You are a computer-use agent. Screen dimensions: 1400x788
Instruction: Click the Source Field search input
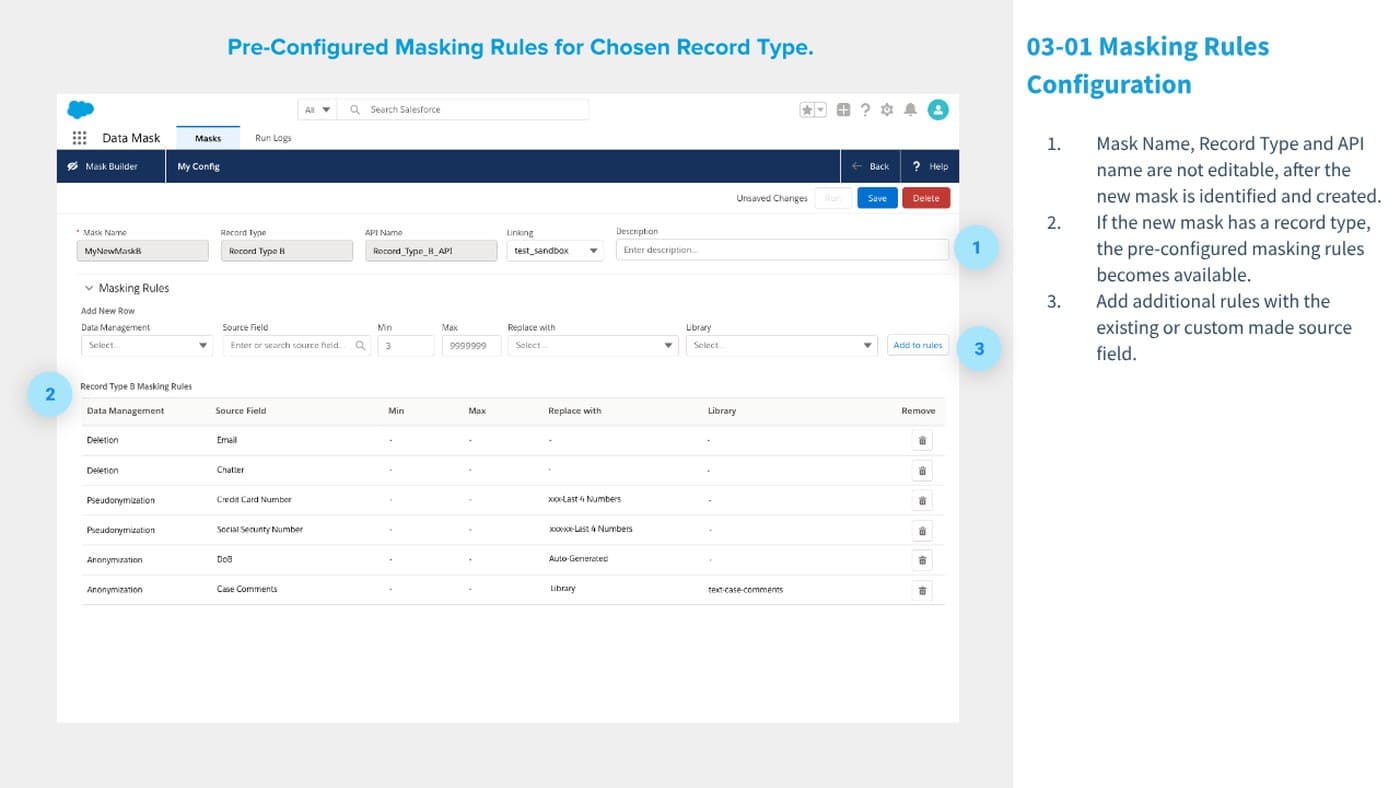pos(297,345)
